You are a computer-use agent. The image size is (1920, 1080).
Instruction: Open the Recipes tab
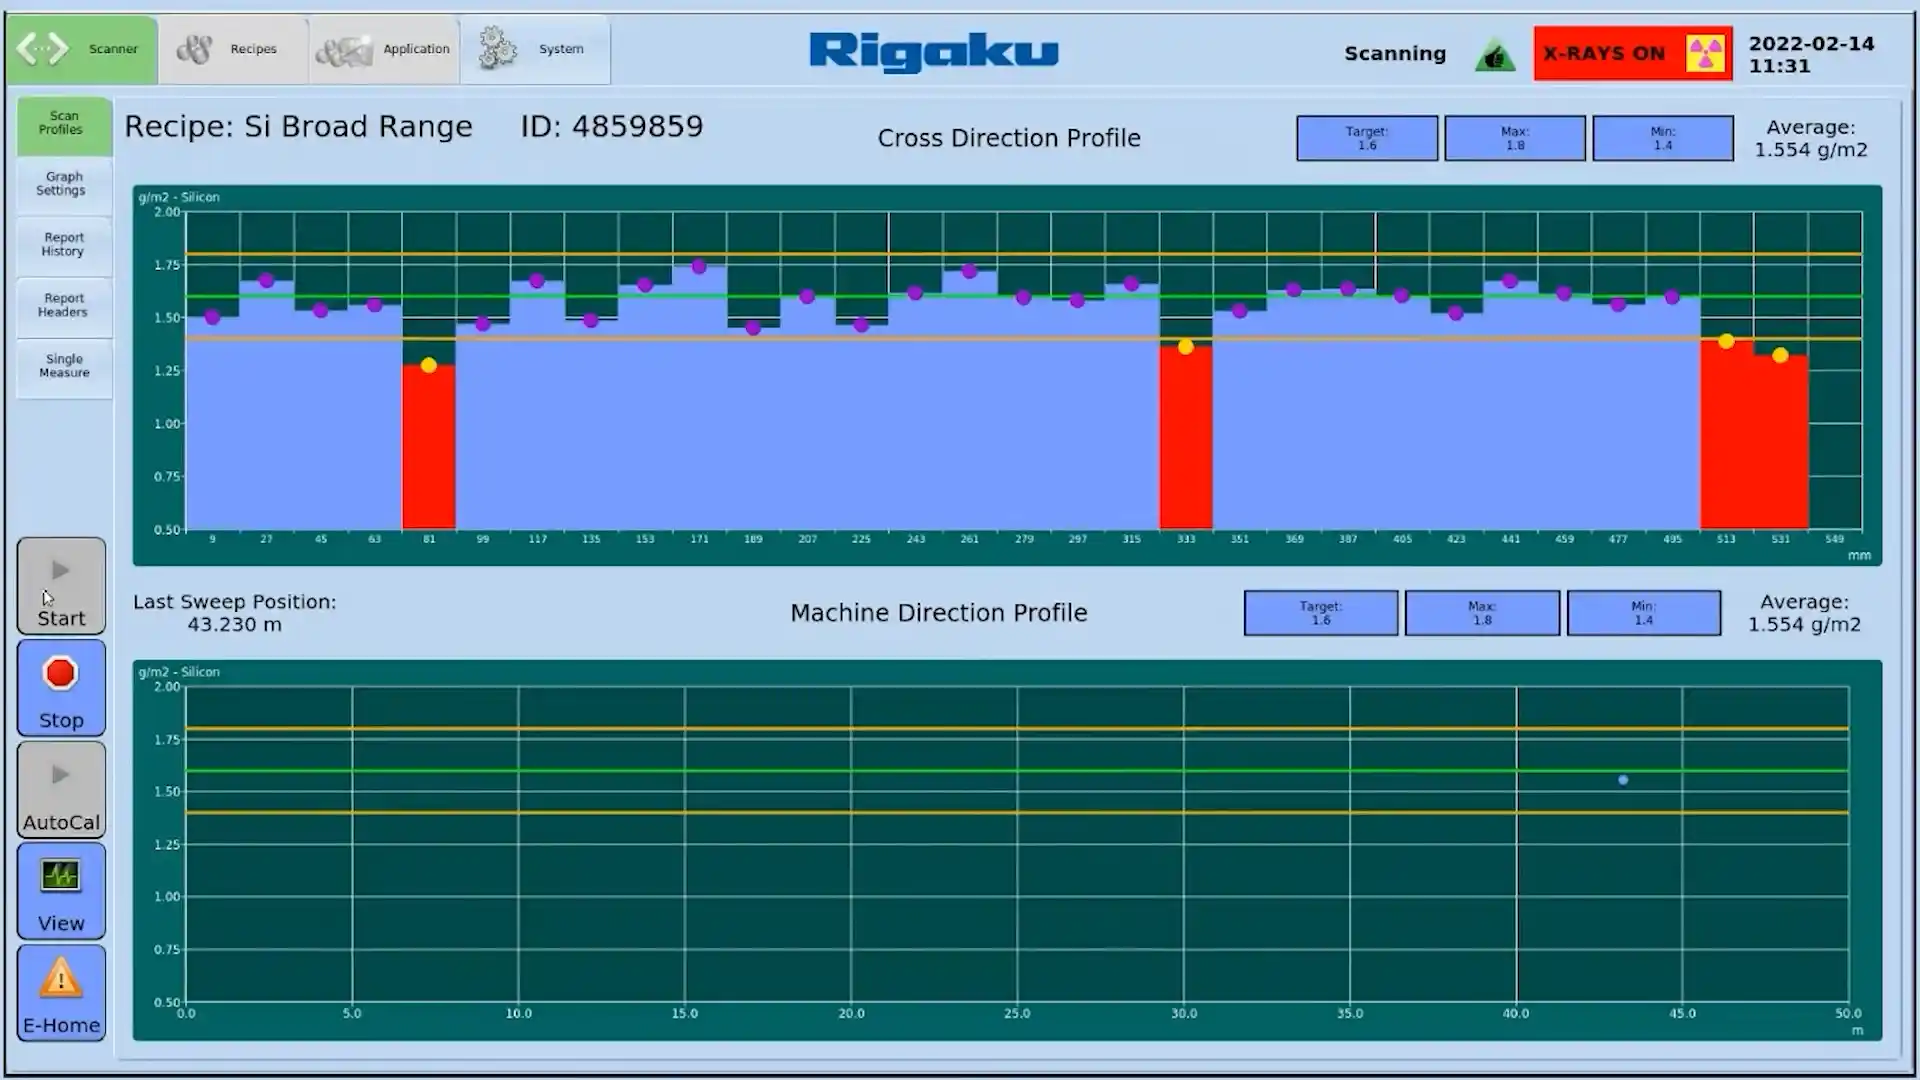point(232,49)
